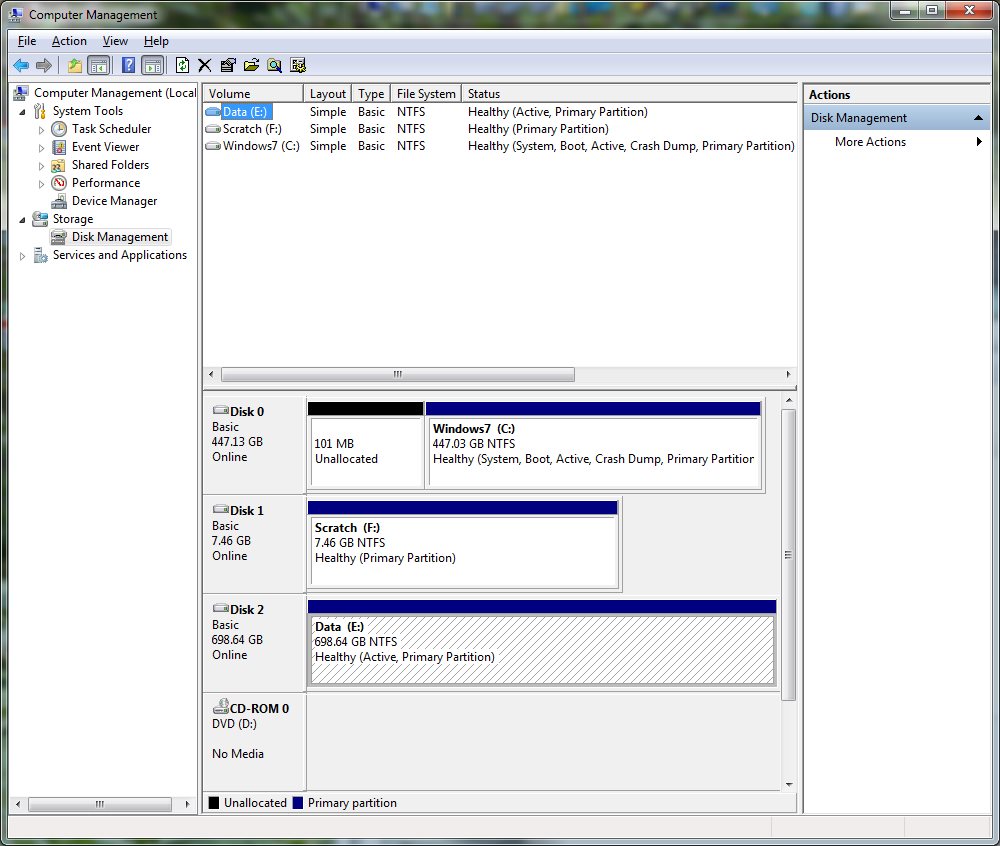Select the Windows7 (C:) partition on Disk 0
Viewport: 1000px width, 846px height.
(x=594, y=445)
